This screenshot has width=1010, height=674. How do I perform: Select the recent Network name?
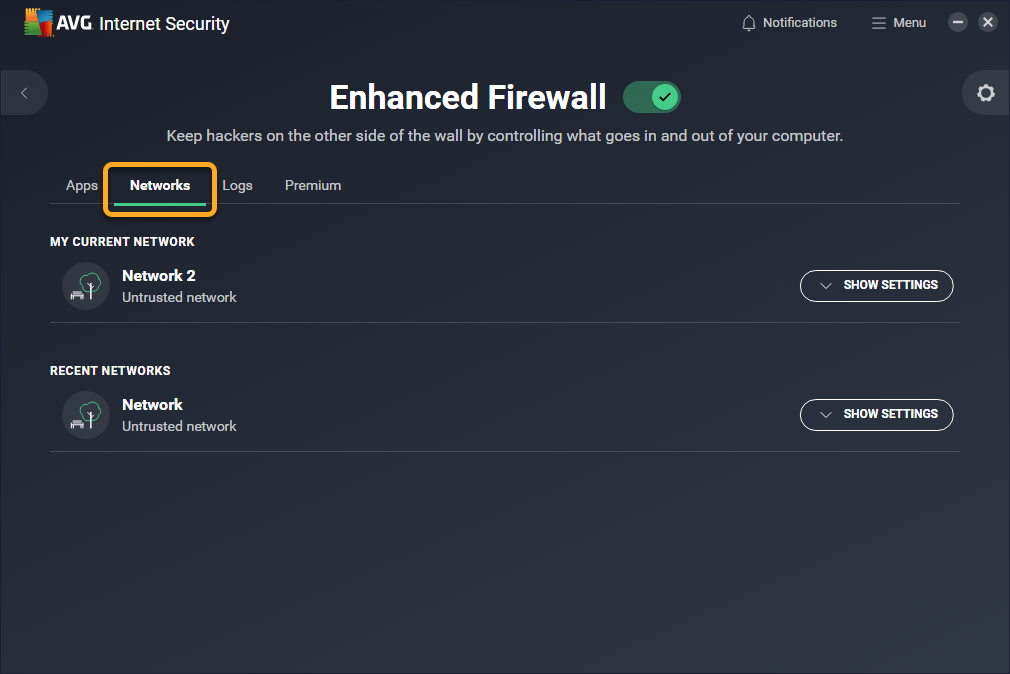pyautogui.click(x=152, y=405)
